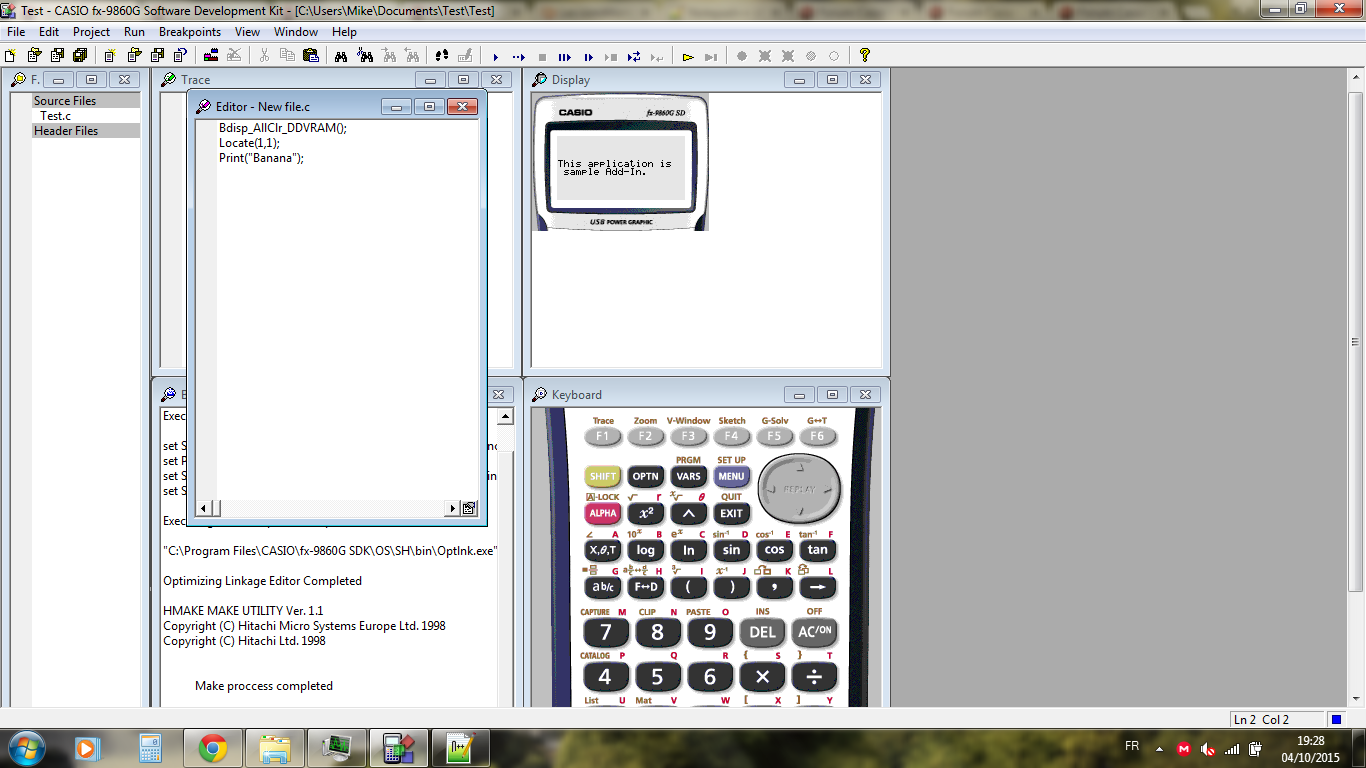Click the Bdisp_AllClr_DDVRAM(); code line
Screen dimensions: 1366x768
click(283, 128)
